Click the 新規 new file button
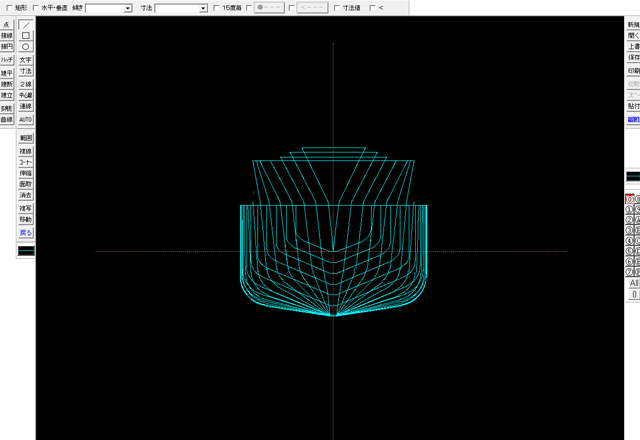The image size is (640, 440). (633, 24)
